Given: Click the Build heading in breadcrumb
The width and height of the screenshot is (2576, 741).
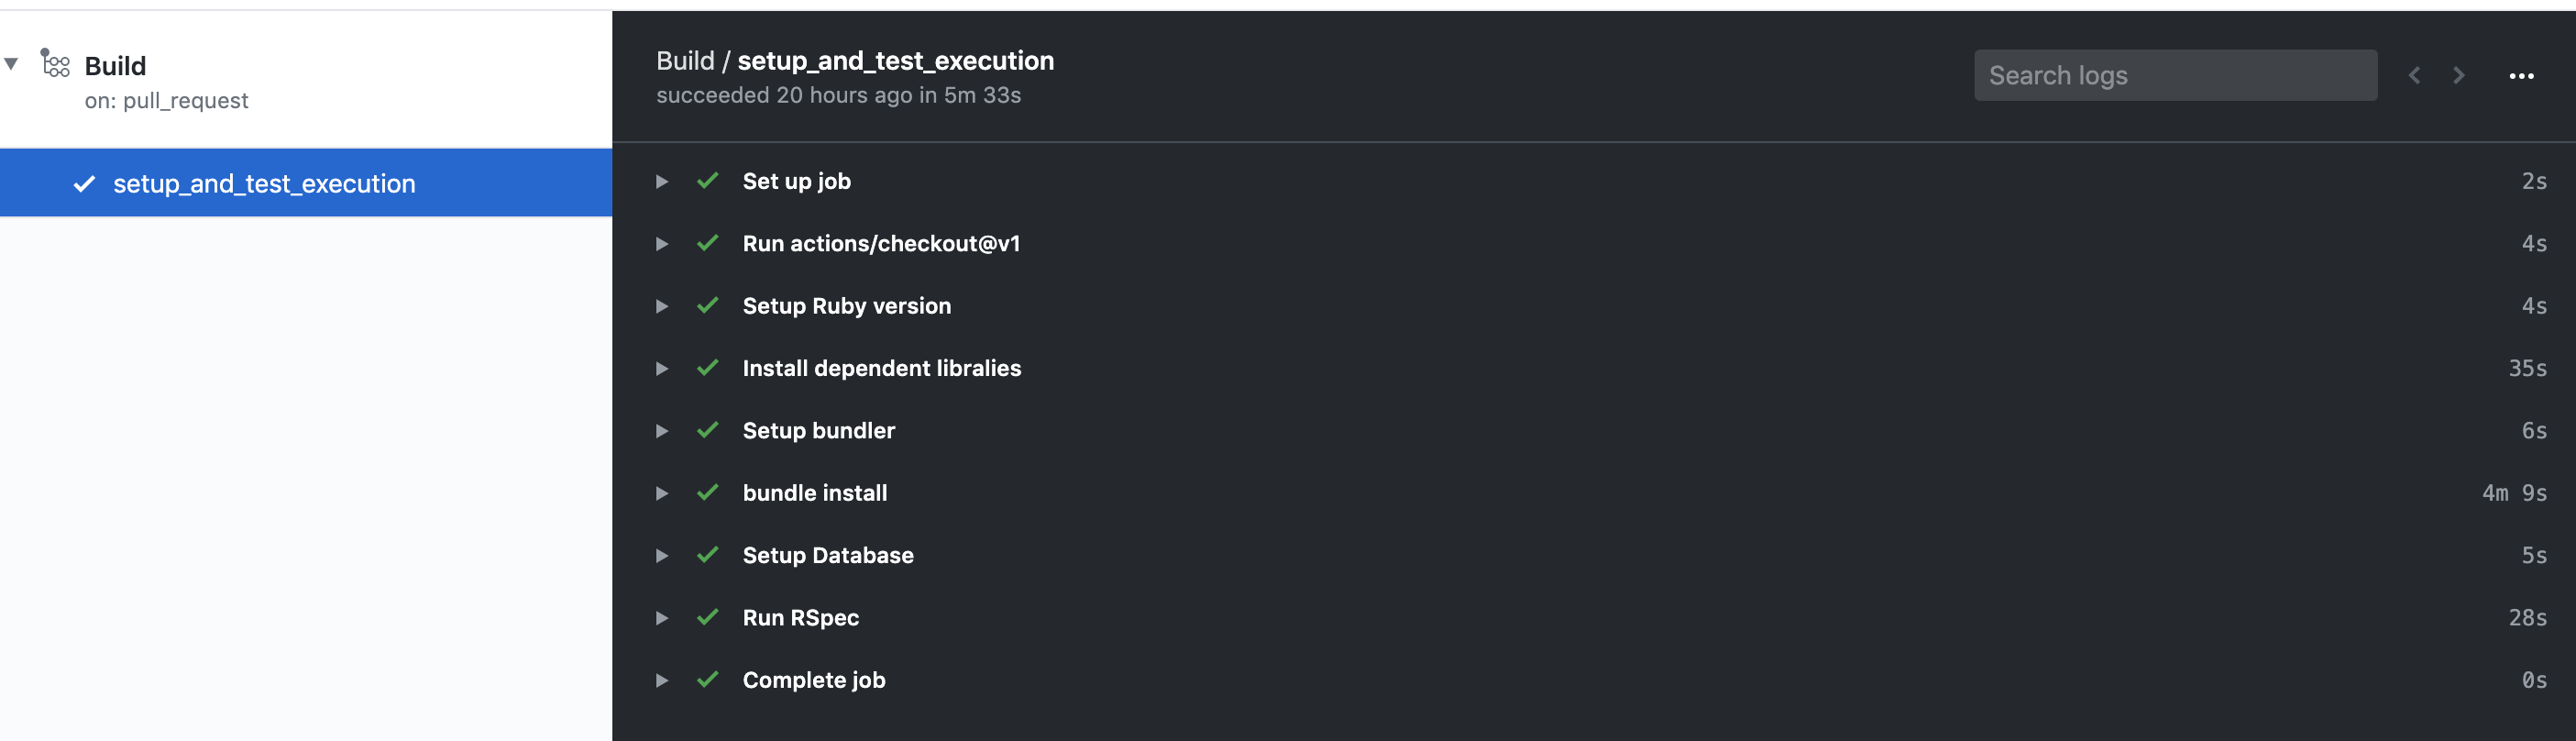Looking at the screenshot, I should coord(686,60).
